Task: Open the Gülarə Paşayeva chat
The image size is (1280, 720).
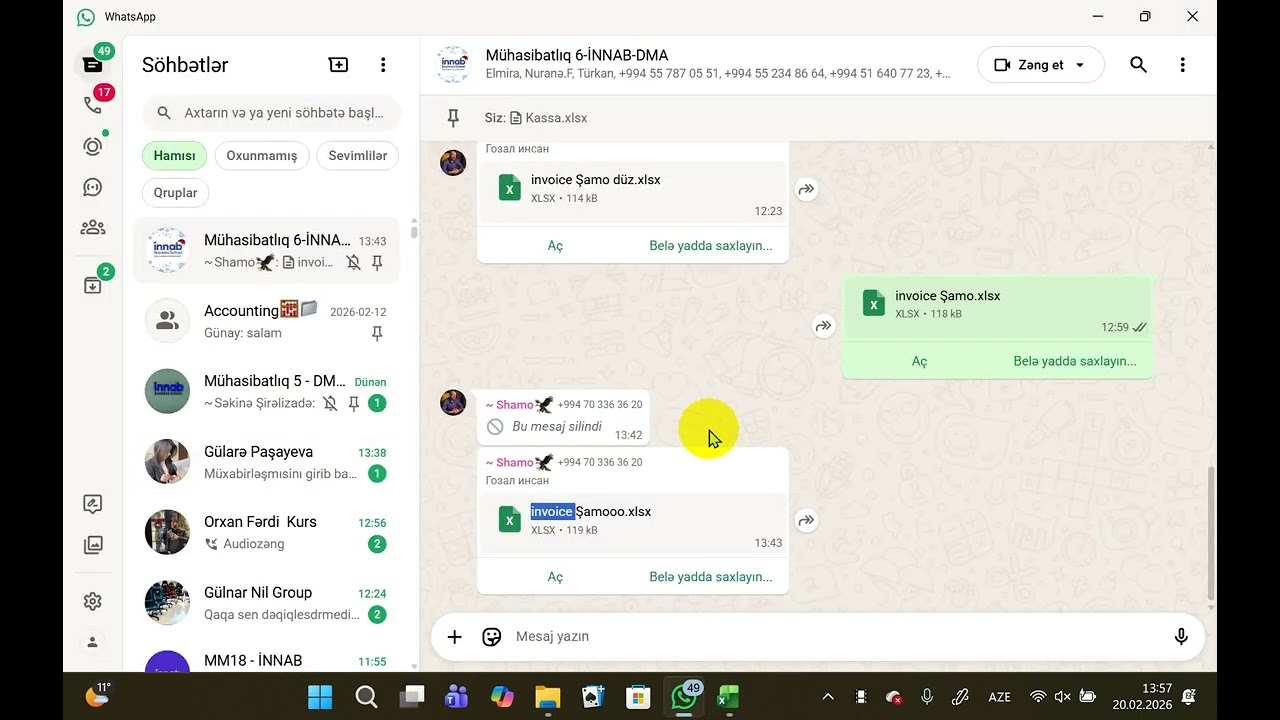Action: 266,462
